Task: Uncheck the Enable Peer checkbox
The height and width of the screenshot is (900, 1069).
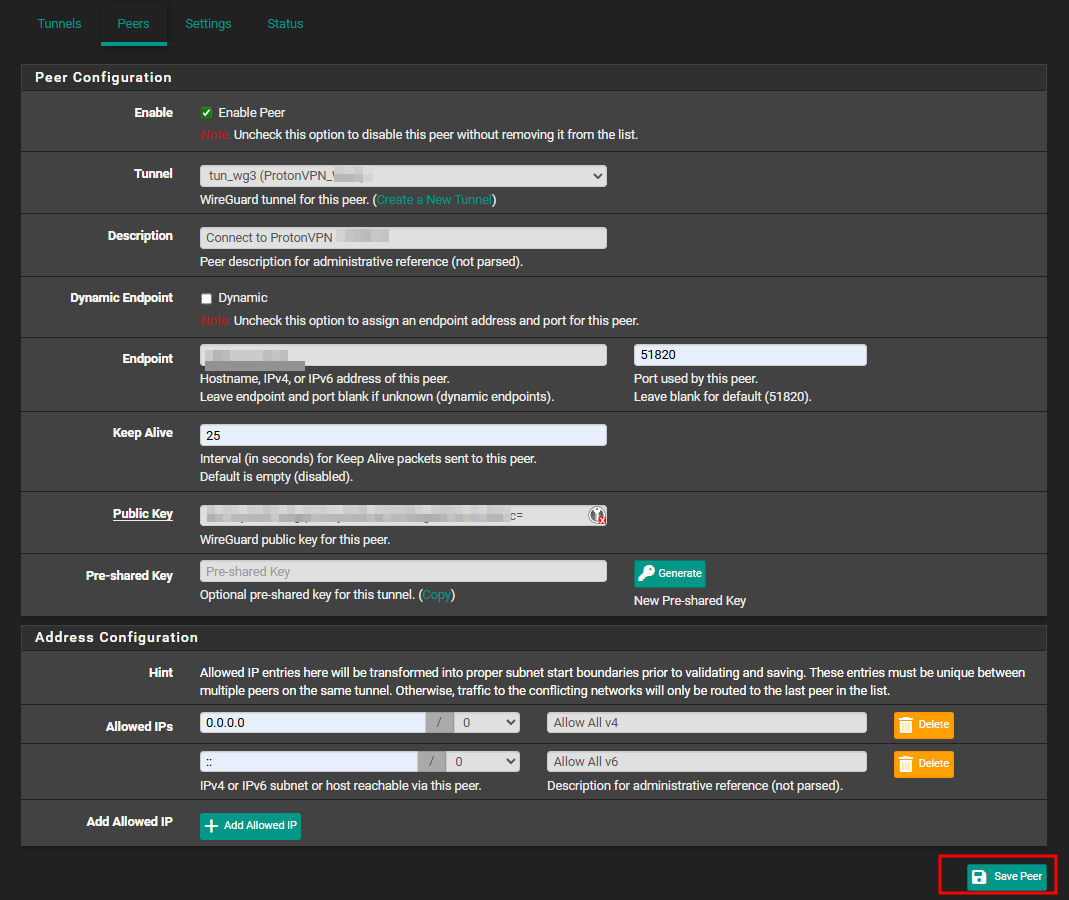Action: coord(207,112)
